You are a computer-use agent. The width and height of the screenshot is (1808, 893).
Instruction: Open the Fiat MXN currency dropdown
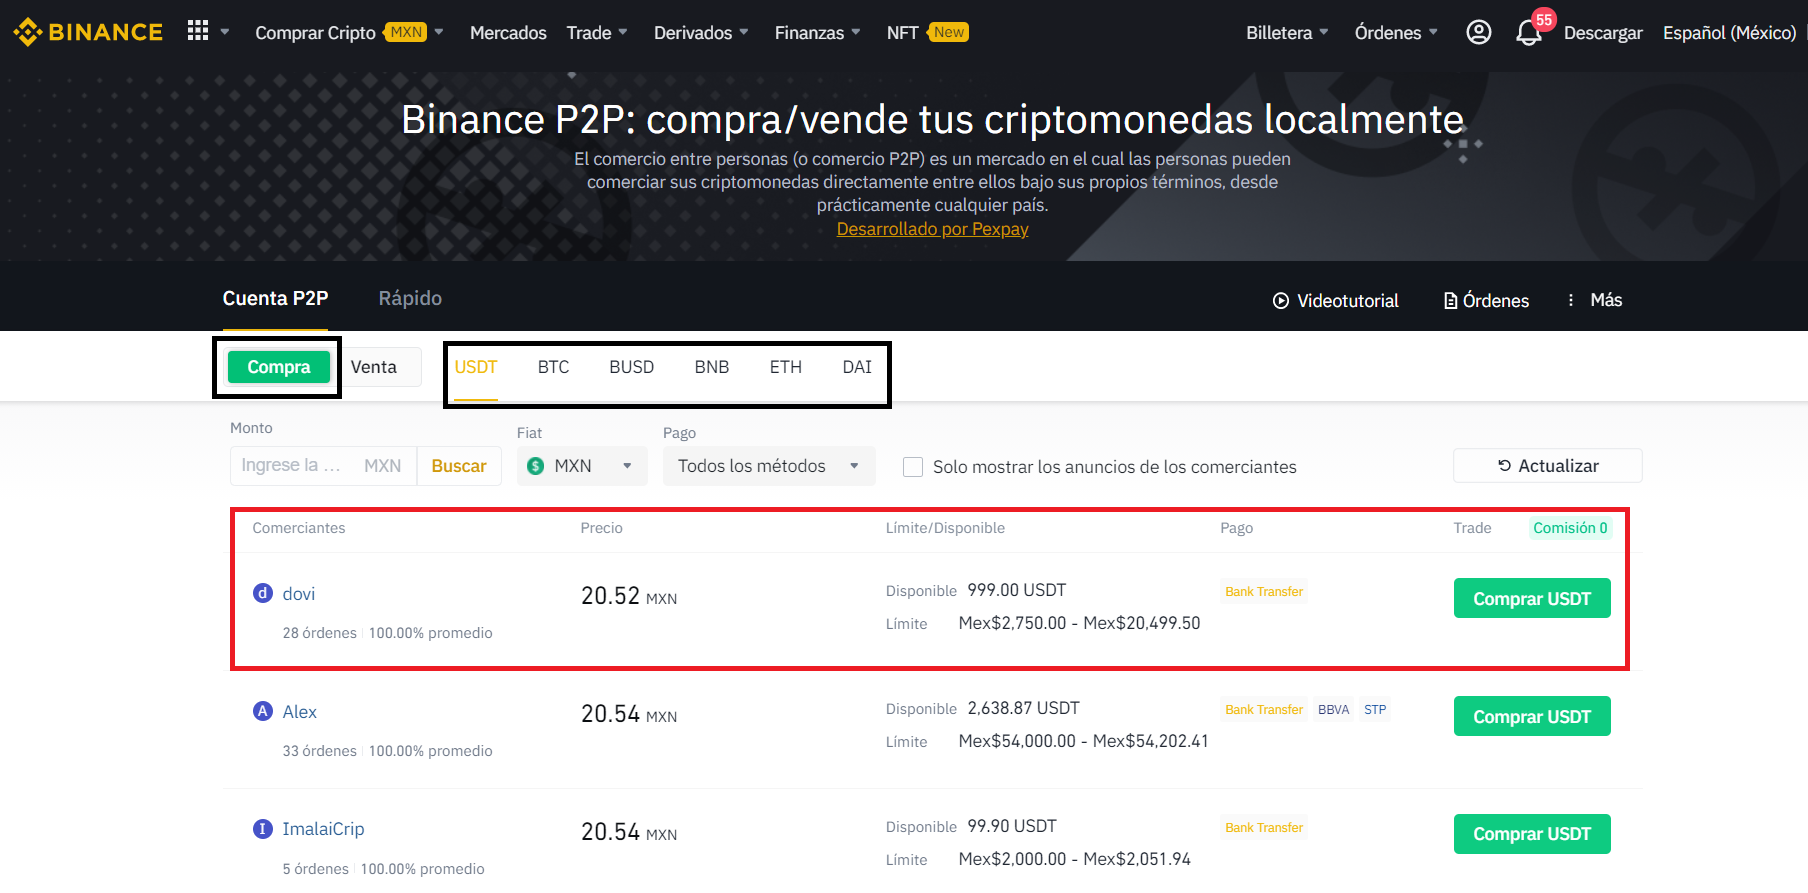point(582,466)
